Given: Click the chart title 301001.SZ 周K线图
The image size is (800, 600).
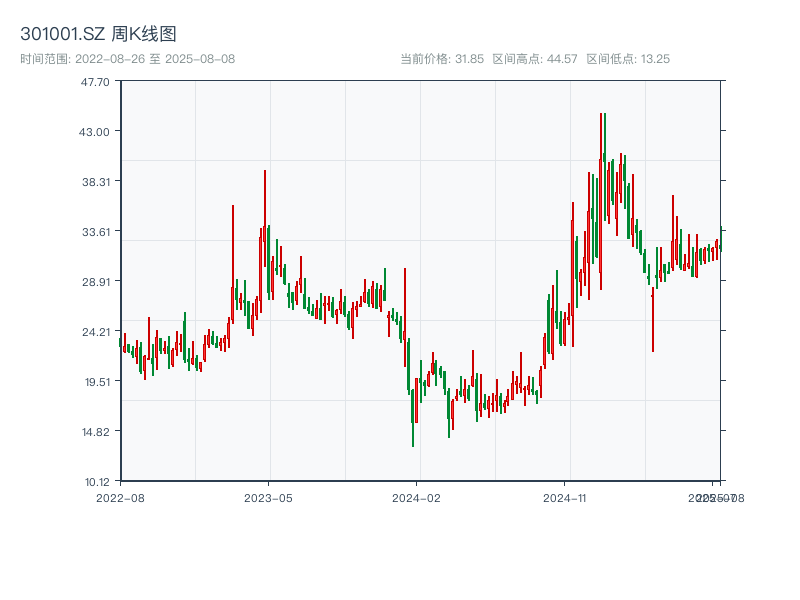Looking at the screenshot, I should click(x=98, y=34).
